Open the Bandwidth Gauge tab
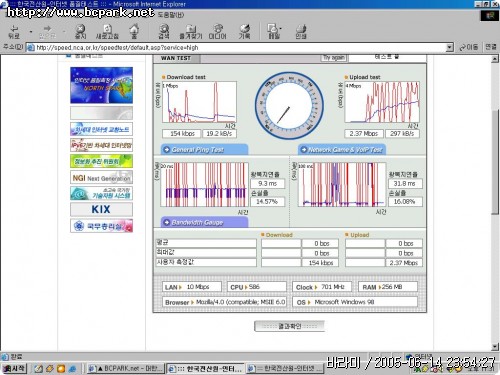The height and width of the screenshot is (375, 500). pos(204,222)
